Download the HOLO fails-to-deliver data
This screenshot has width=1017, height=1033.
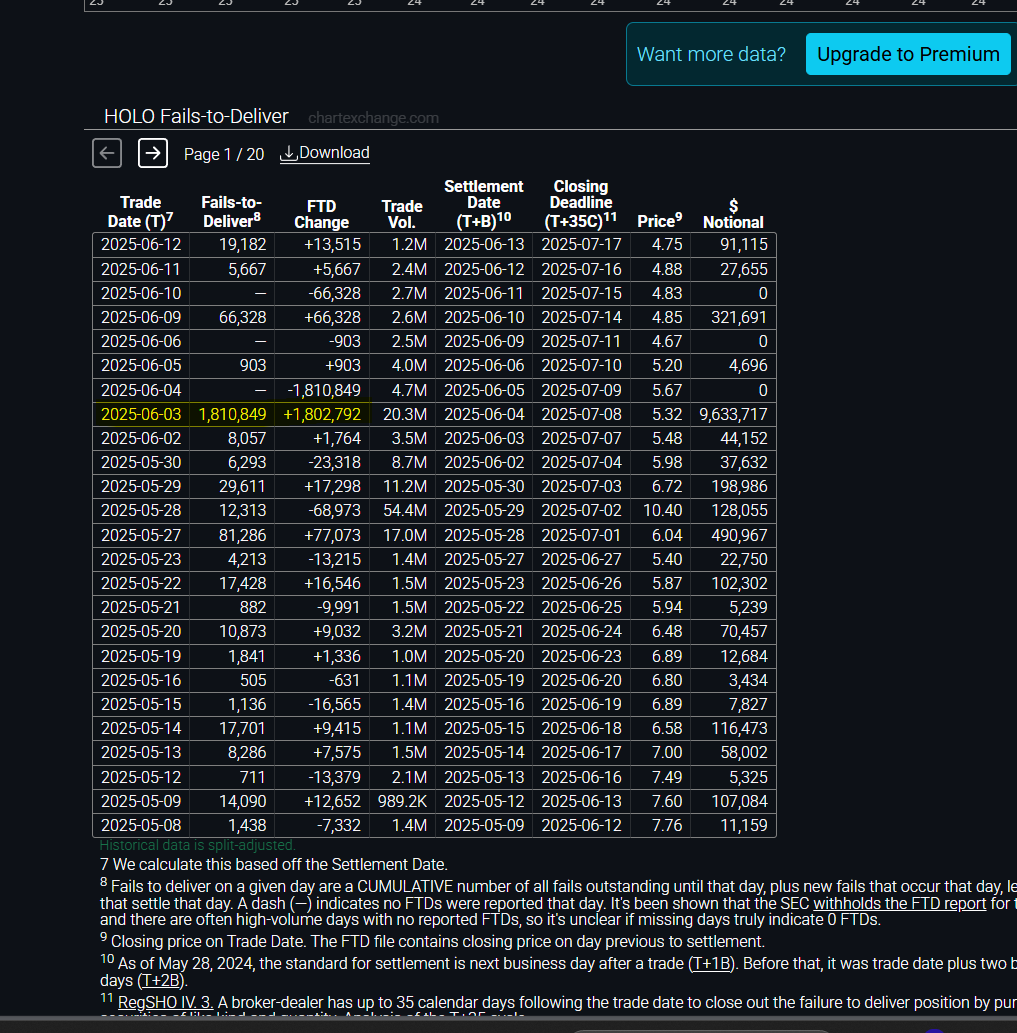[325, 153]
